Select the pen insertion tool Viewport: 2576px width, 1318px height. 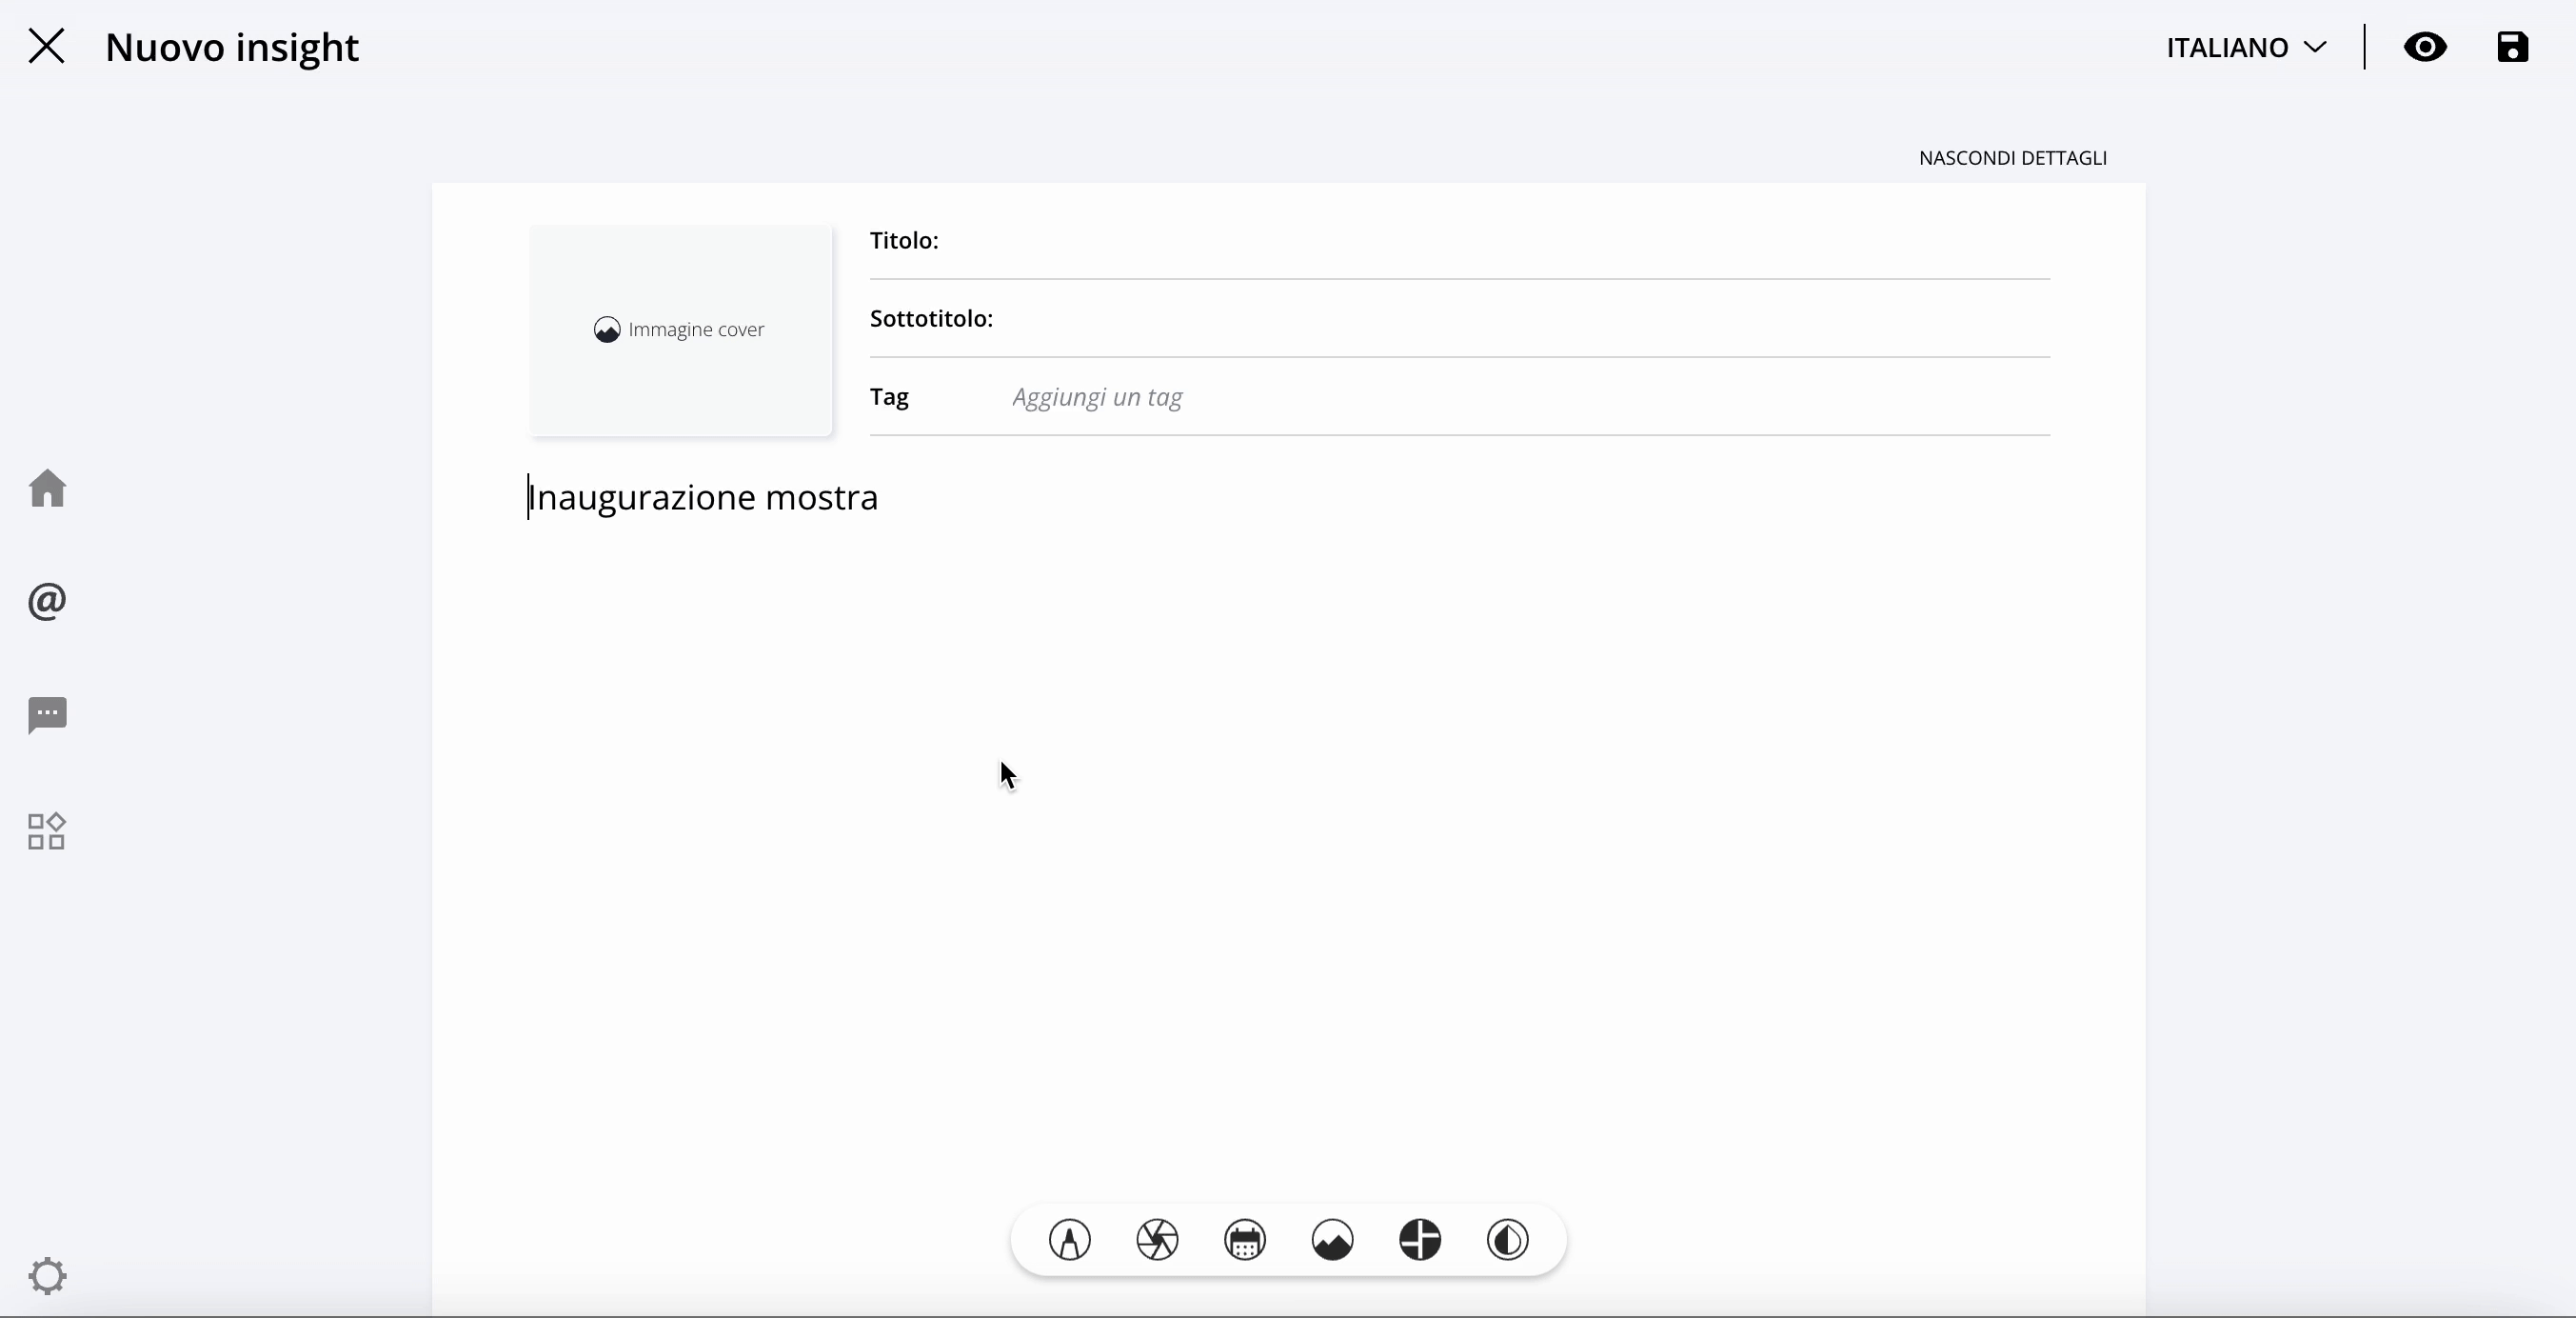(1070, 1240)
